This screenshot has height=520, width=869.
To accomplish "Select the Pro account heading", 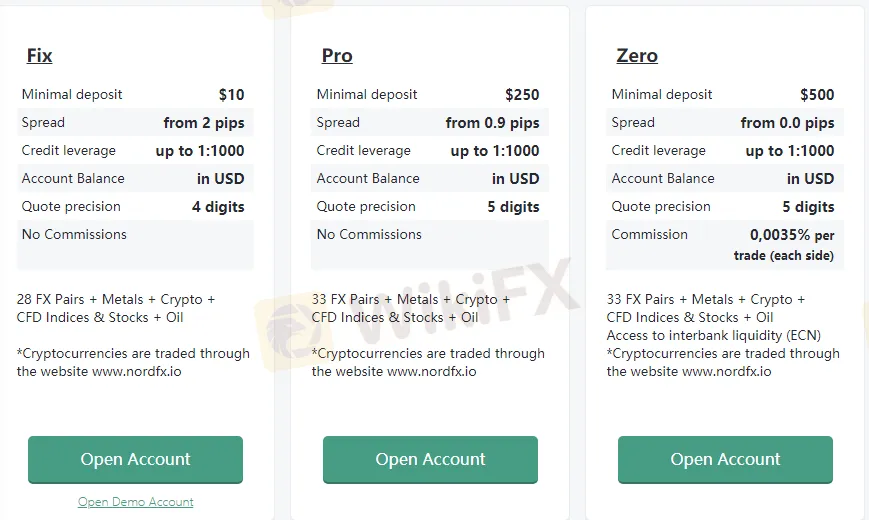I will tap(337, 55).
